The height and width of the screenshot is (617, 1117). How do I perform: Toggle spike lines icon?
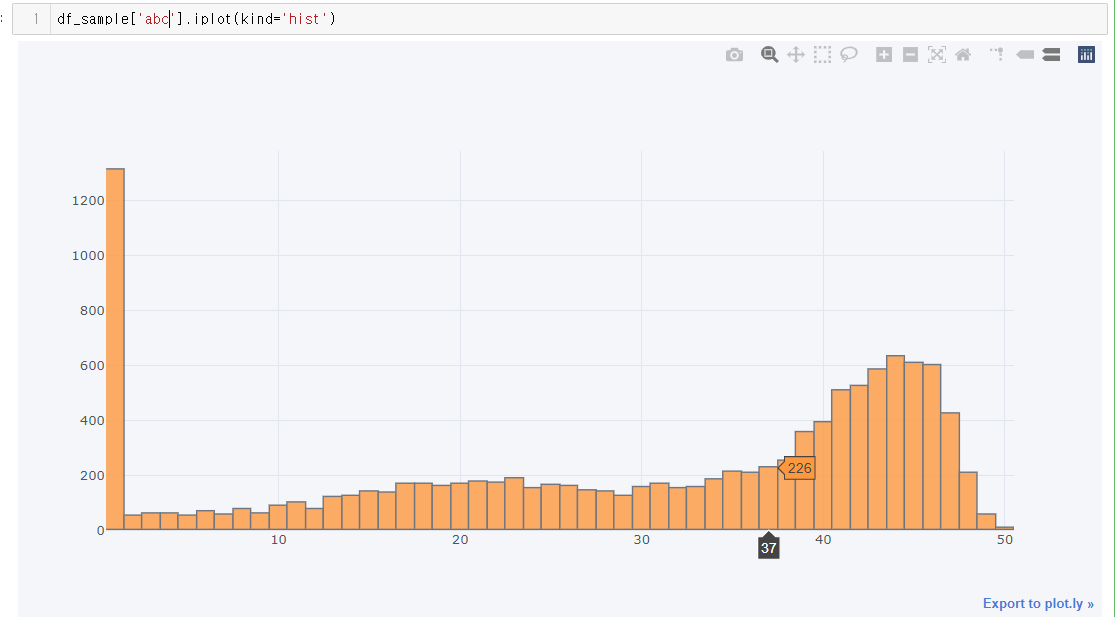[x=997, y=55]
